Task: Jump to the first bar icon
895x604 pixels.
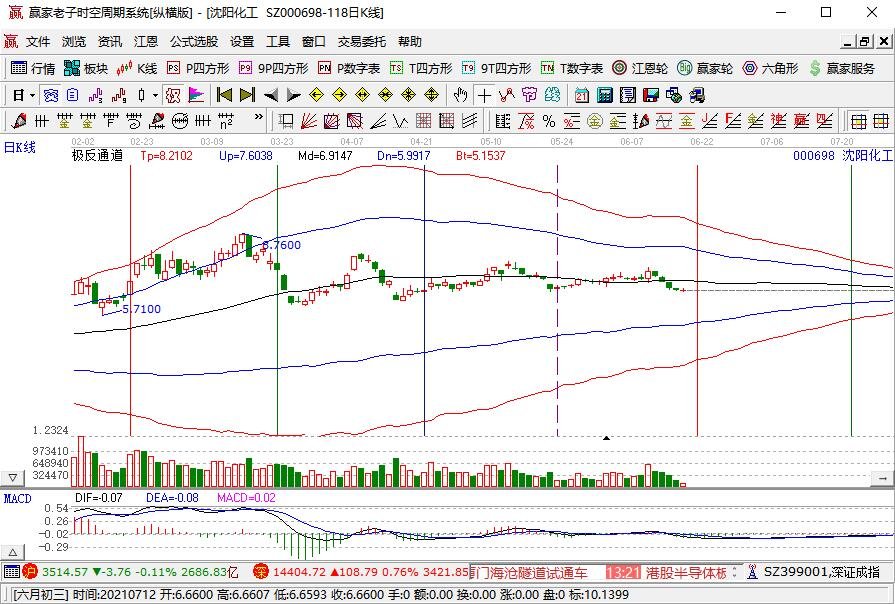Action: click(224, 95)
